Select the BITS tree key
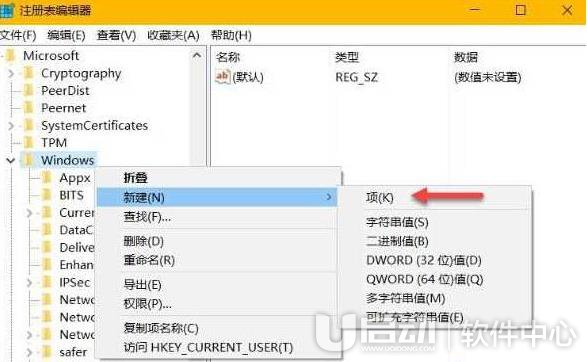Screen dimensions: 587x362 click(72, 195)
